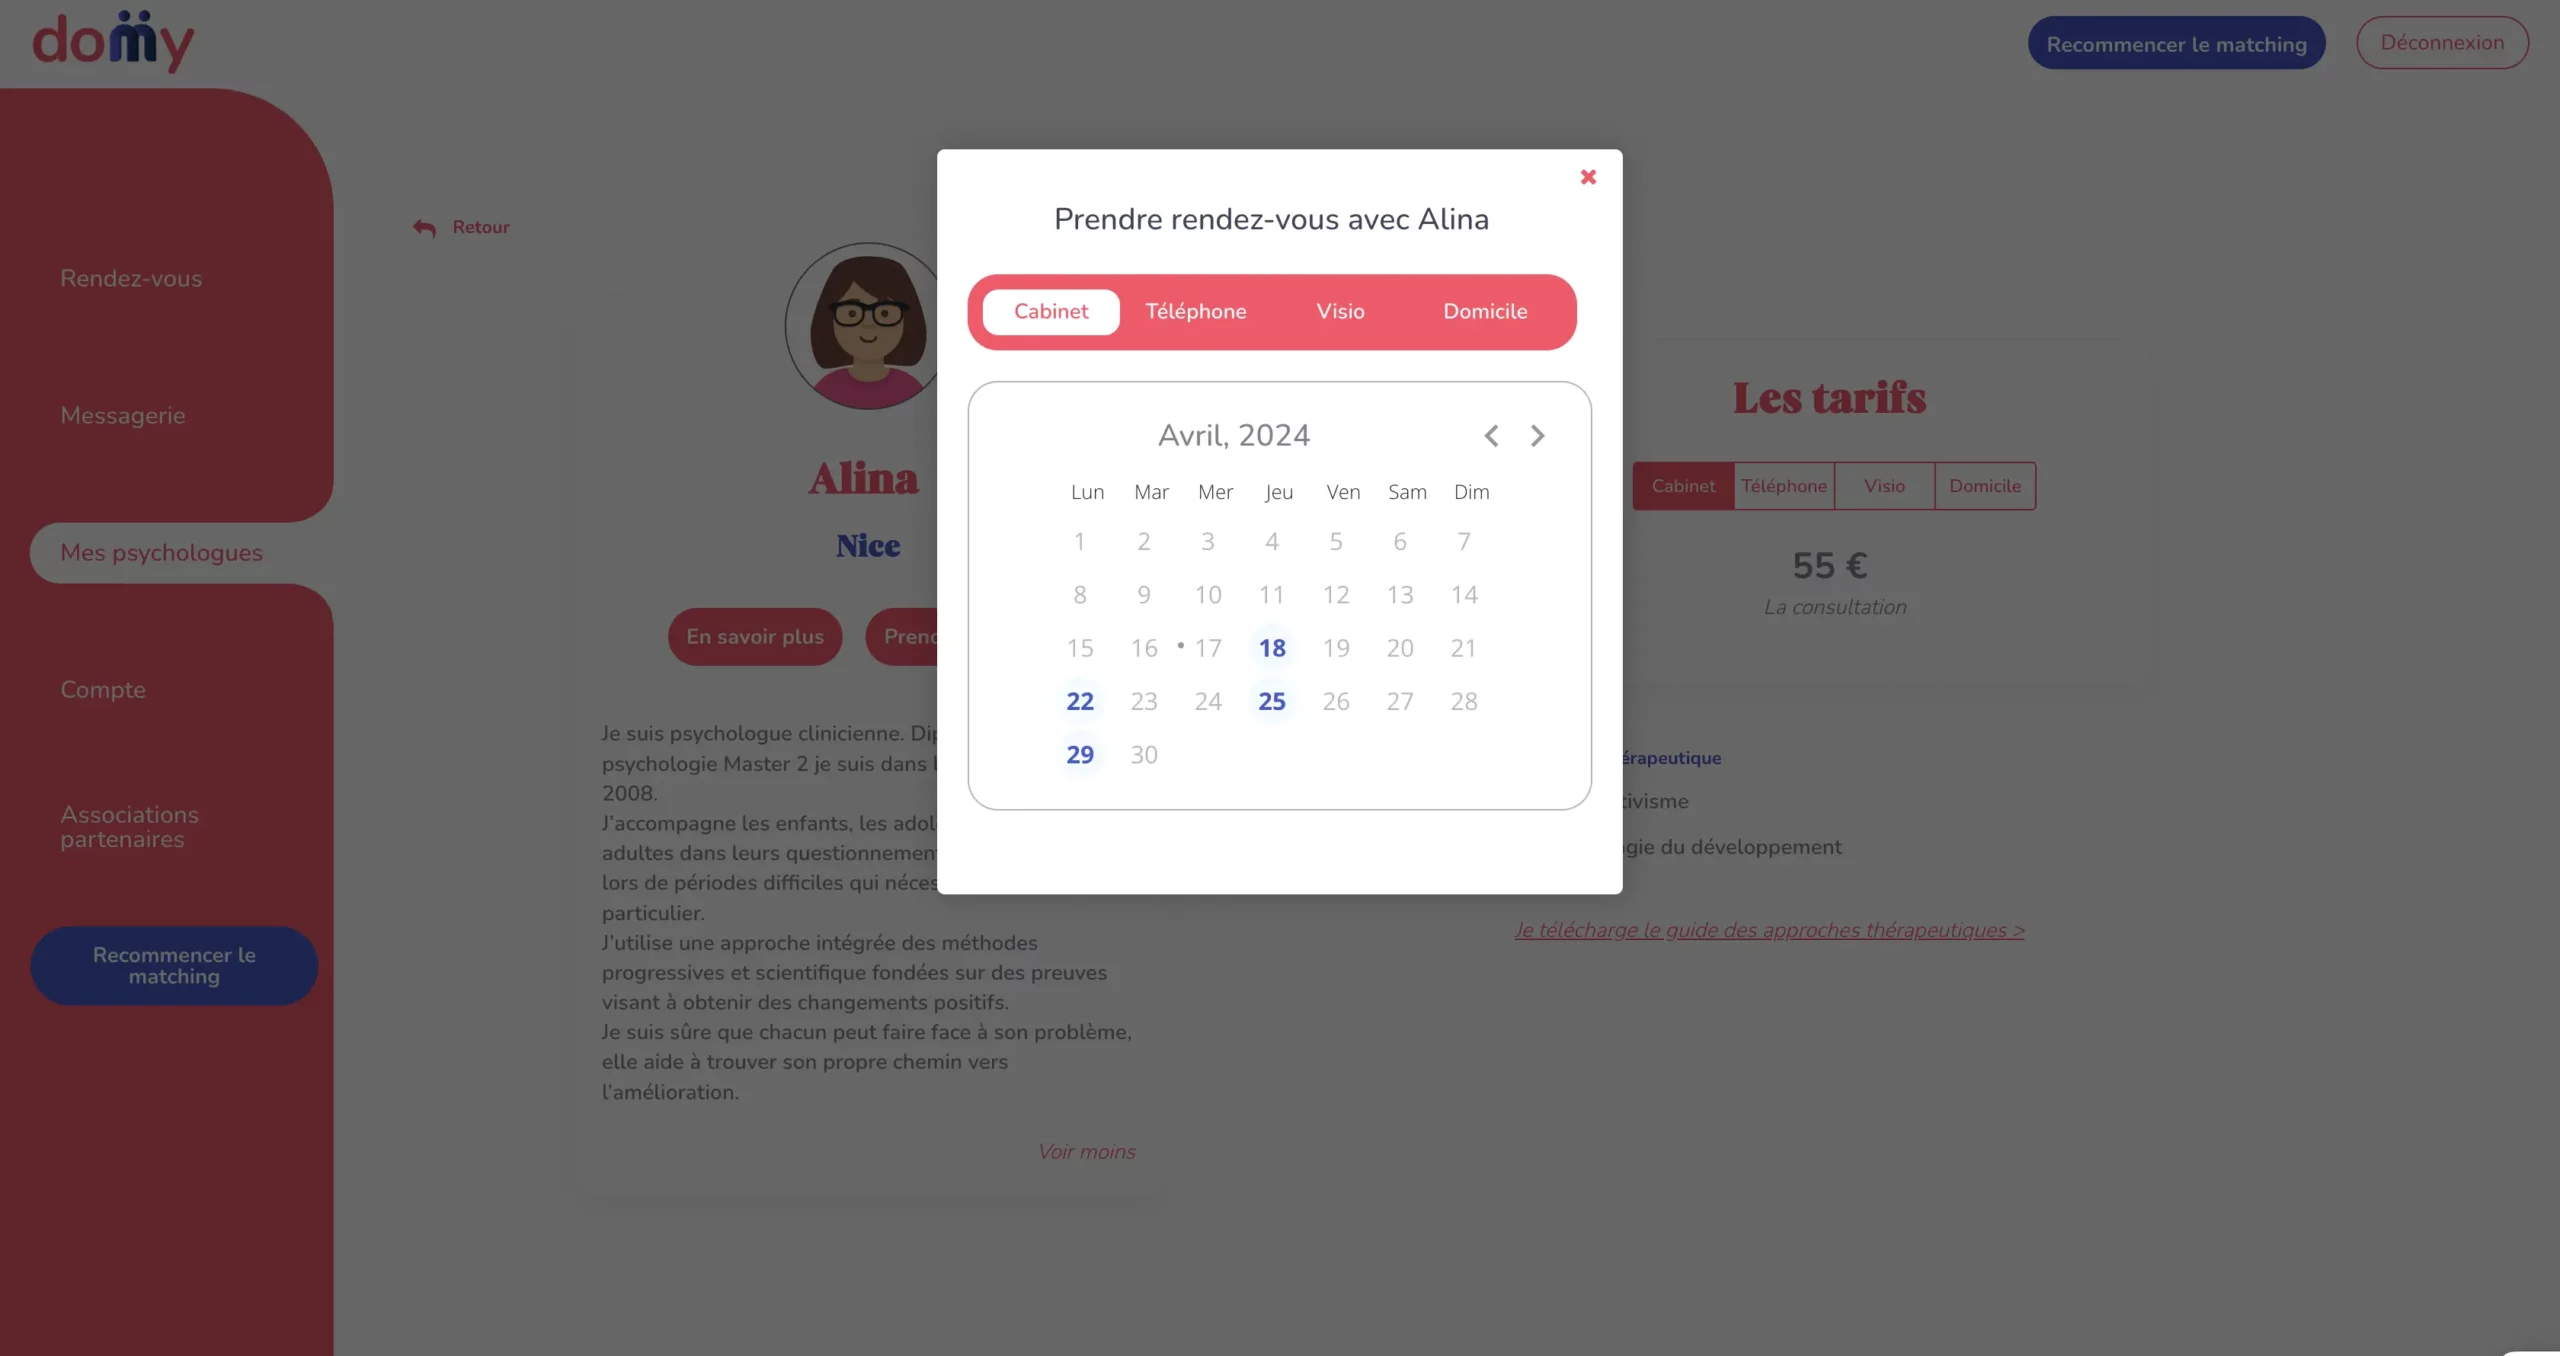Viewport: 2560px width, 1356px height.
Task: Select April 25th on the calendar
Action: pyautogui.click(x=1270, y=701)
